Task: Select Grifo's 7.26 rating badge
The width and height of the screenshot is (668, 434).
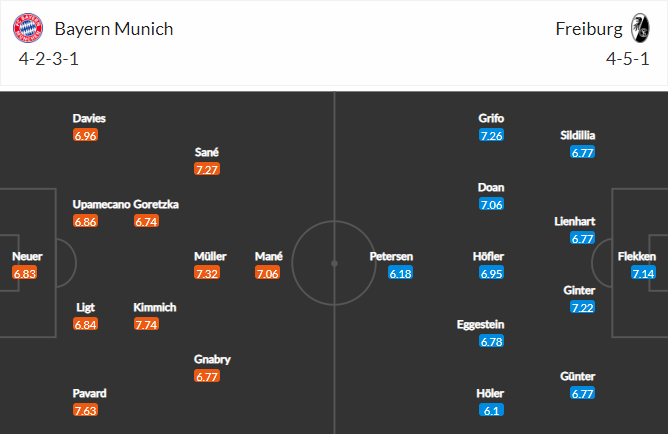Action: [x=492, y=135]
